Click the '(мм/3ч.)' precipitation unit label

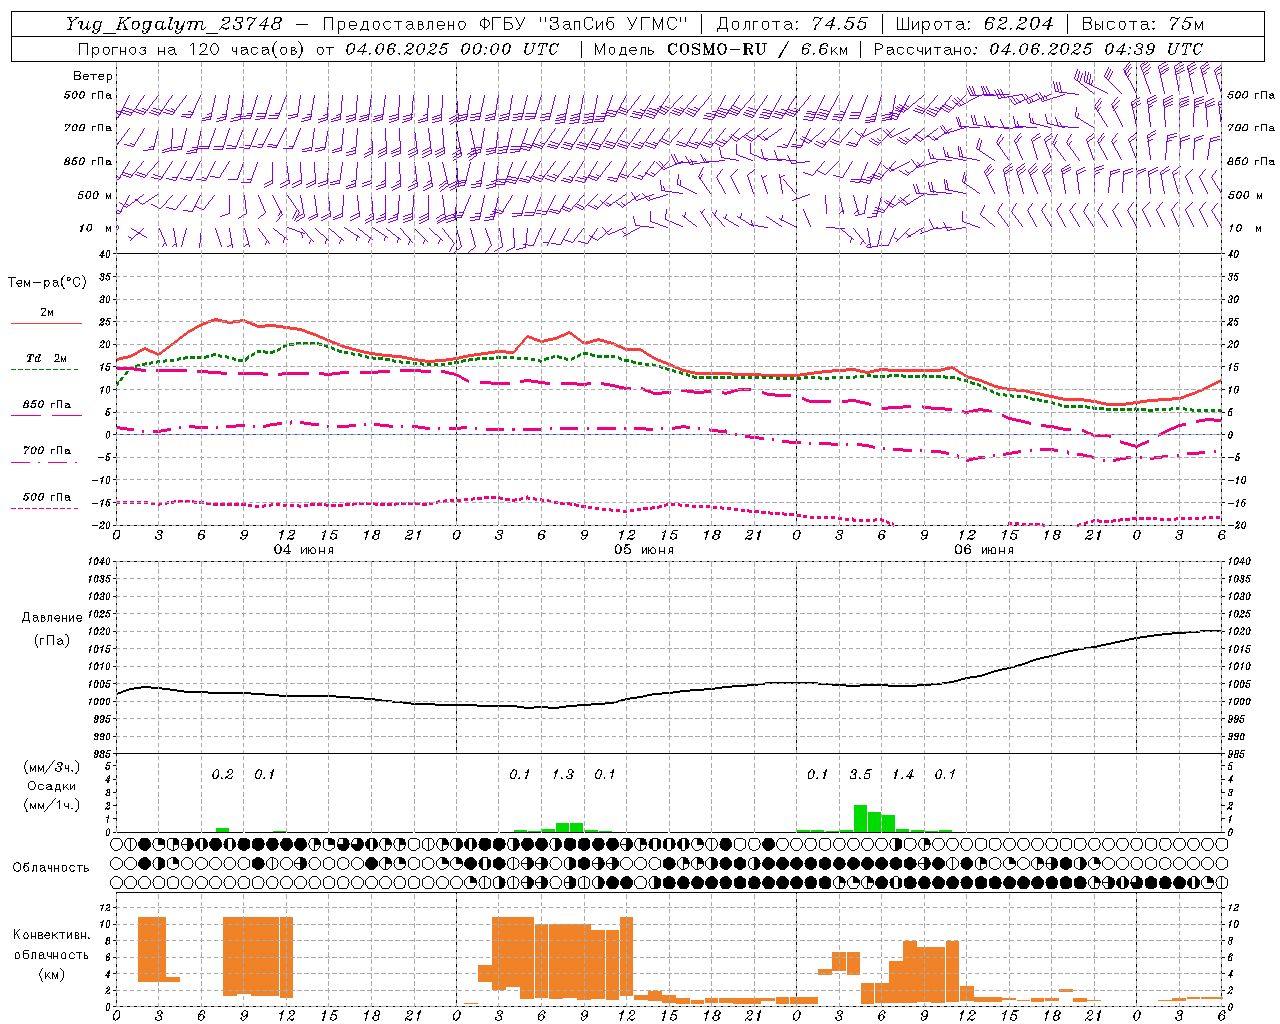52,767
